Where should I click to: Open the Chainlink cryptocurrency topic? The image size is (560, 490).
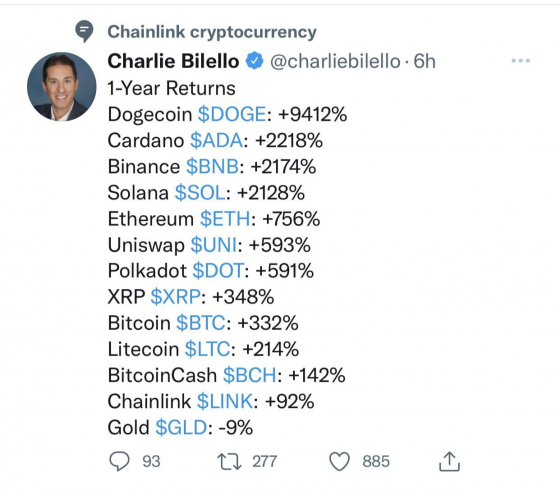[212, 32]
